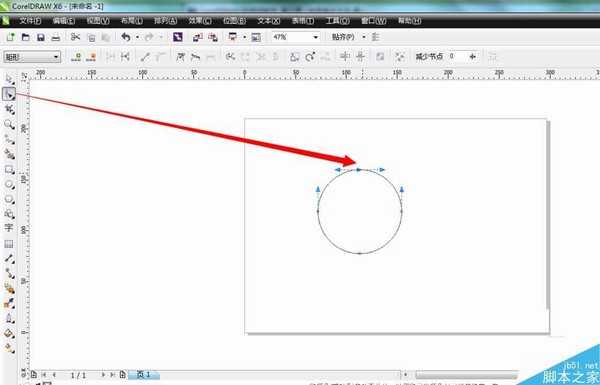Expand the 贴齐(P) snap dropdown
This screenshot has width=600, height=385.
[364, 37]
